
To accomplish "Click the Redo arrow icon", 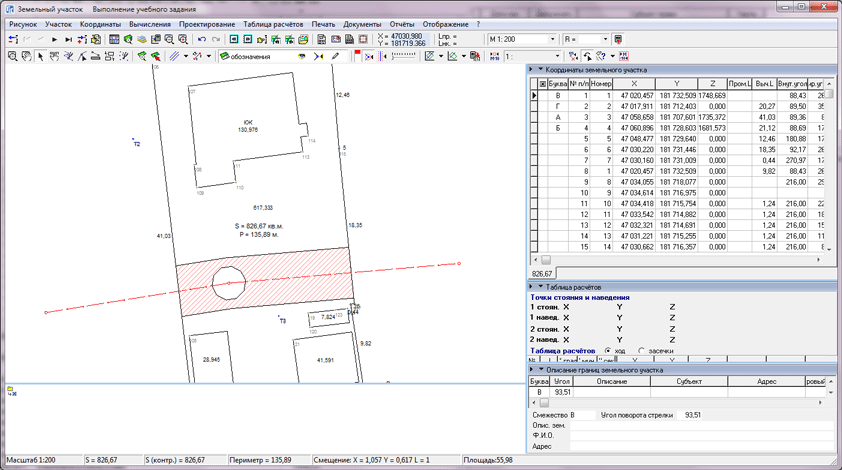I will coord(216,39).
